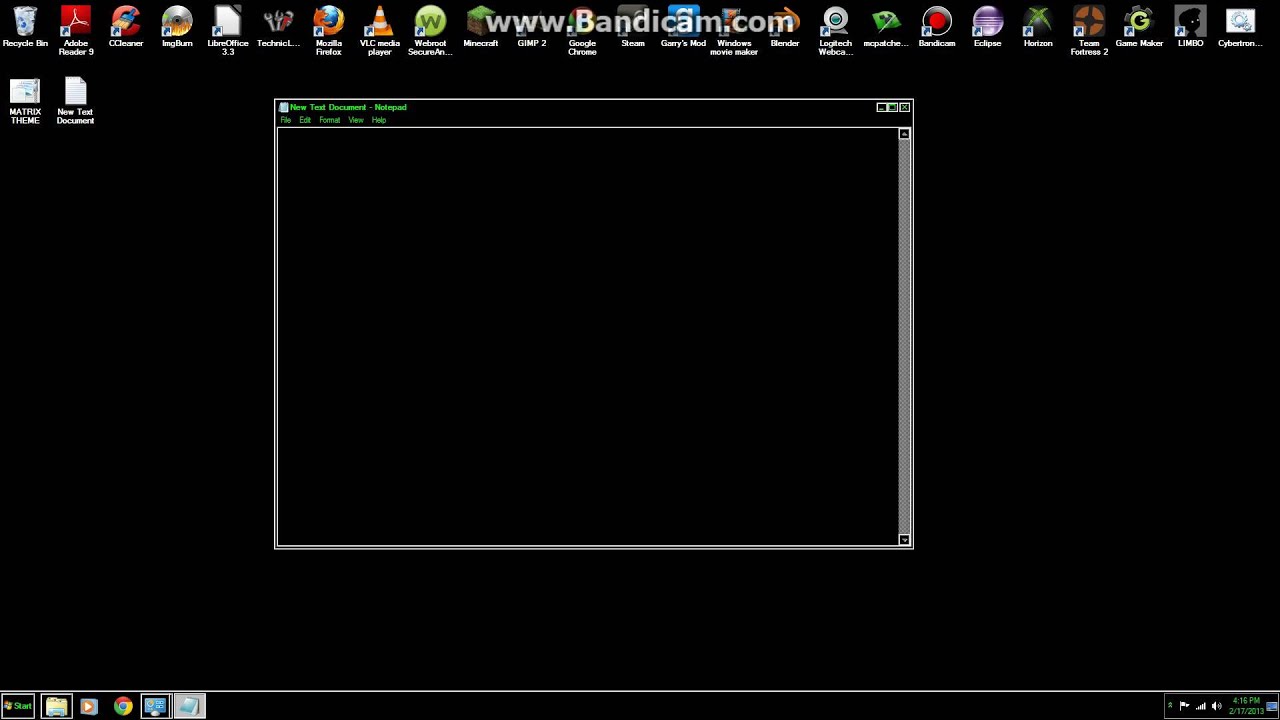This screenshot has width=1280, height=720.
Task: Select the LIMBO desktop icon
Action: point(1190,28)
